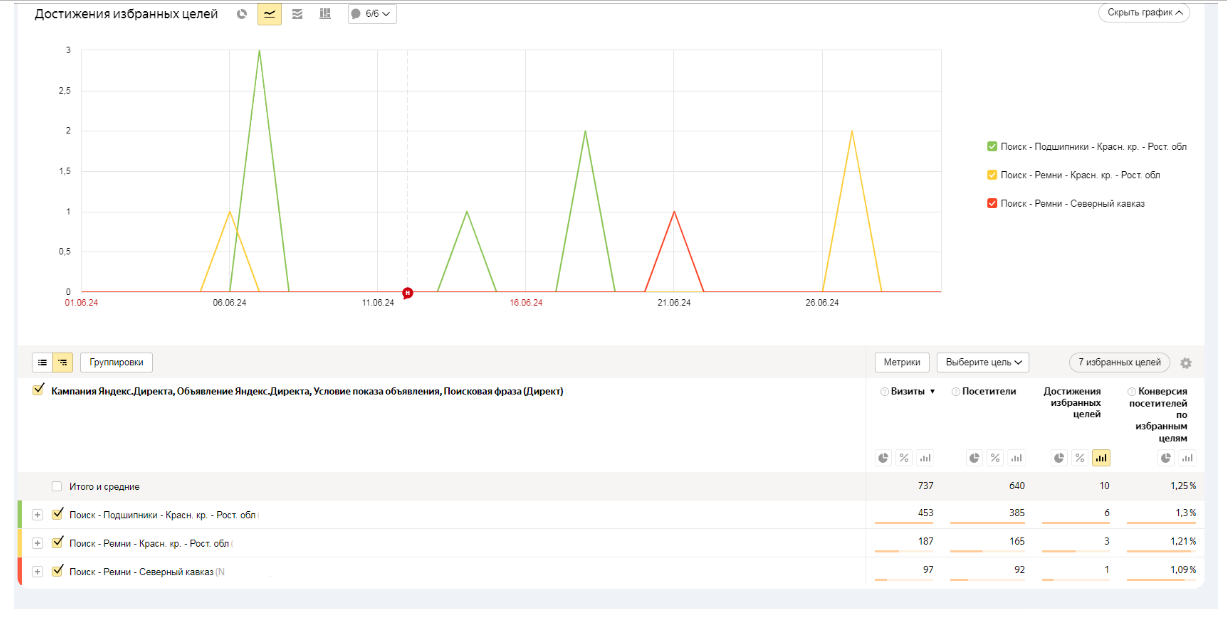Viewport: 1227px width, 622px height.
Task: Toggle red Ремни - Северный кавказ legend checkbox
Action: pyautogui.click(x=992, y=203)
